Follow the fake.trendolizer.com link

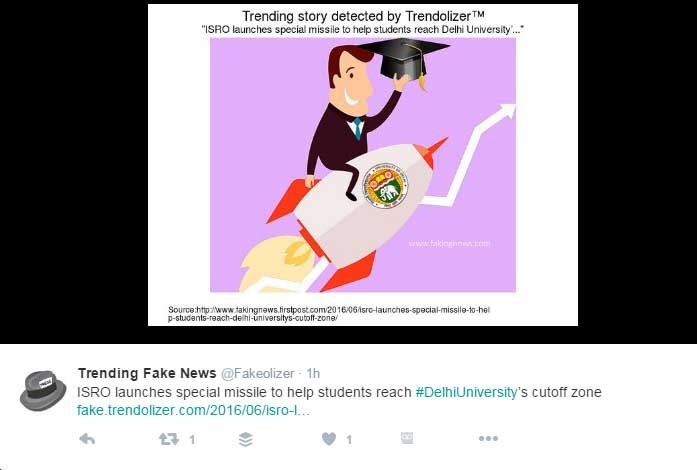(x=193, y=410)
